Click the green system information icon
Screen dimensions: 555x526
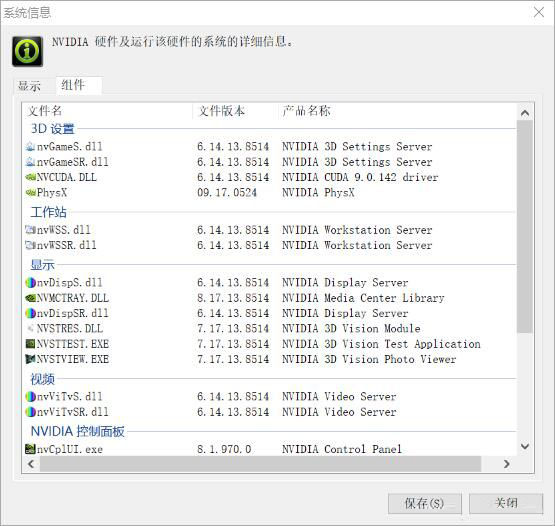pyautogui.click(x=28, y=51)
